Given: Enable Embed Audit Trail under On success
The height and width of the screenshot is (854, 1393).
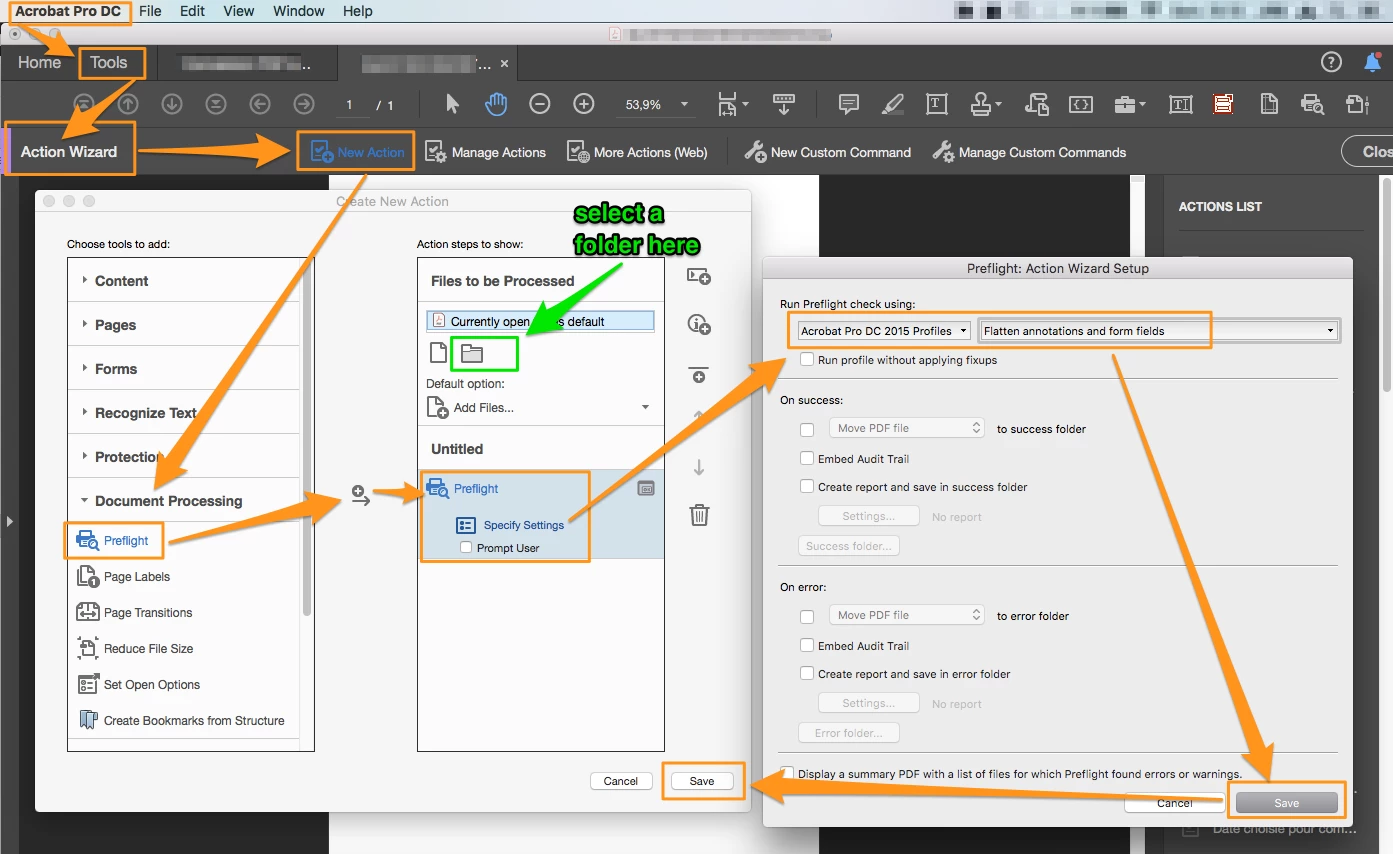Looking at the screenshot, I should click(807, 459).
